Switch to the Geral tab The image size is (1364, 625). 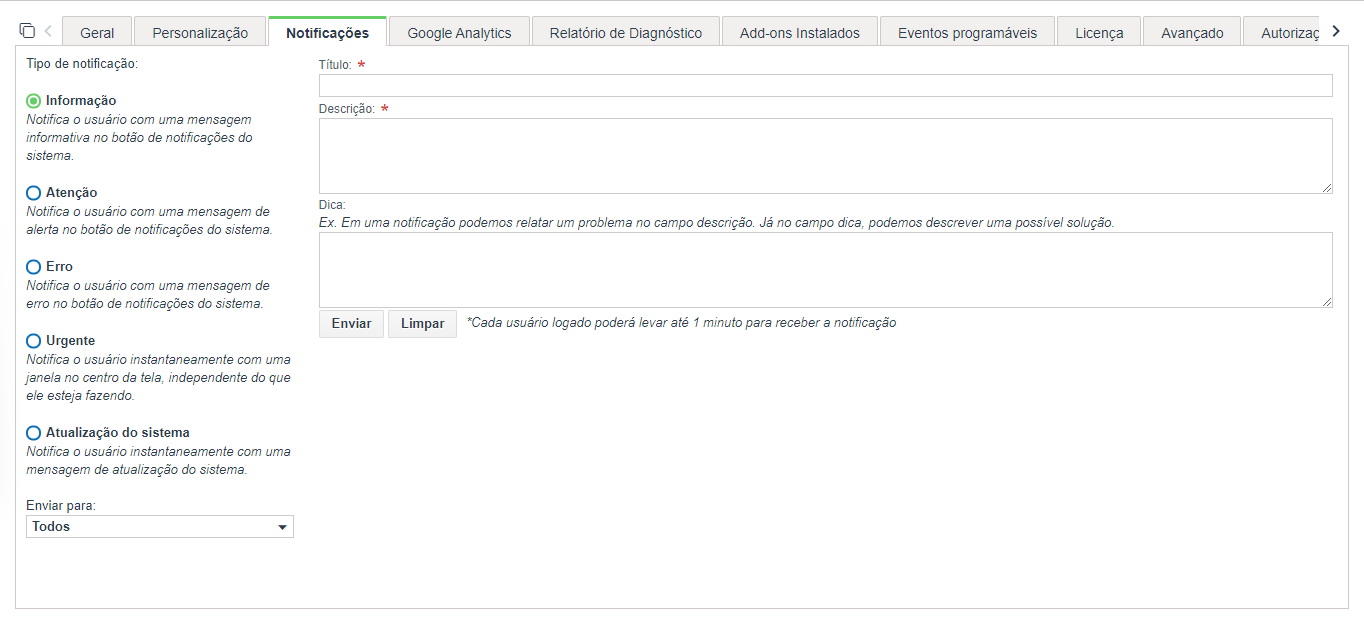97,32
